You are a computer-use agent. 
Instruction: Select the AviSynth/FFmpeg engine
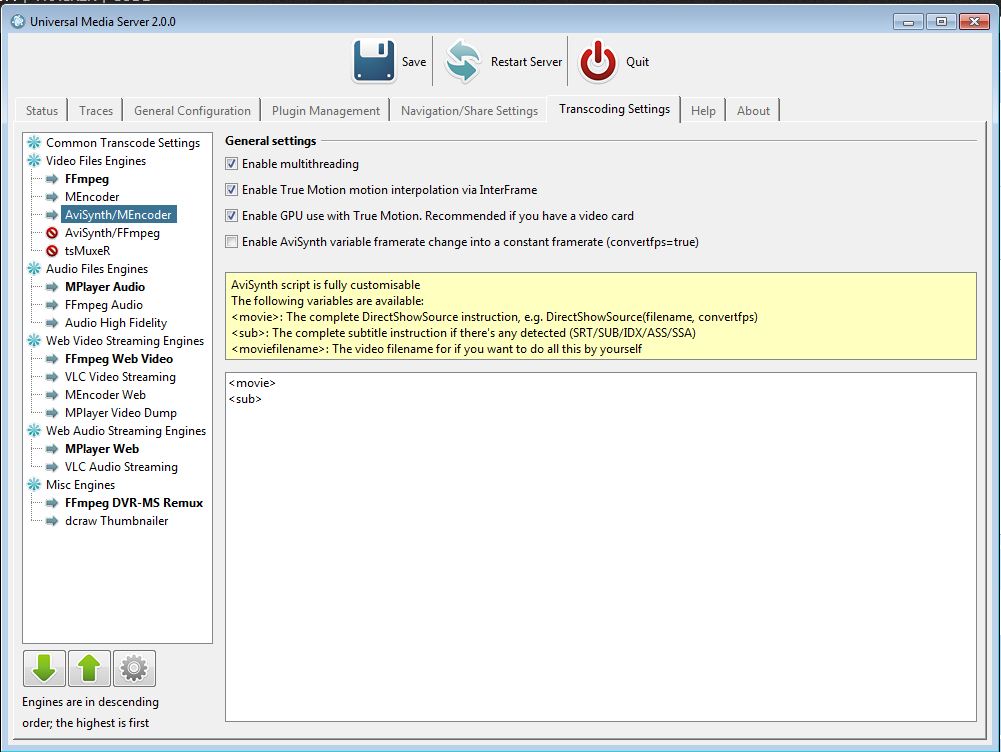tap(112, 233)
